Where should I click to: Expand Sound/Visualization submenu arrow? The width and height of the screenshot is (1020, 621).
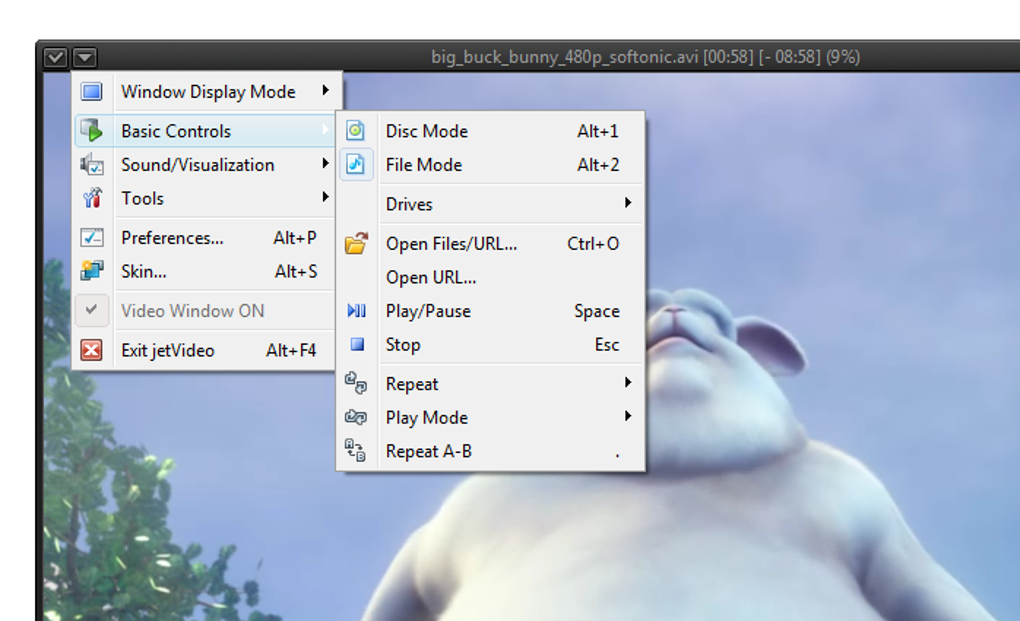(x=325, y=163)
